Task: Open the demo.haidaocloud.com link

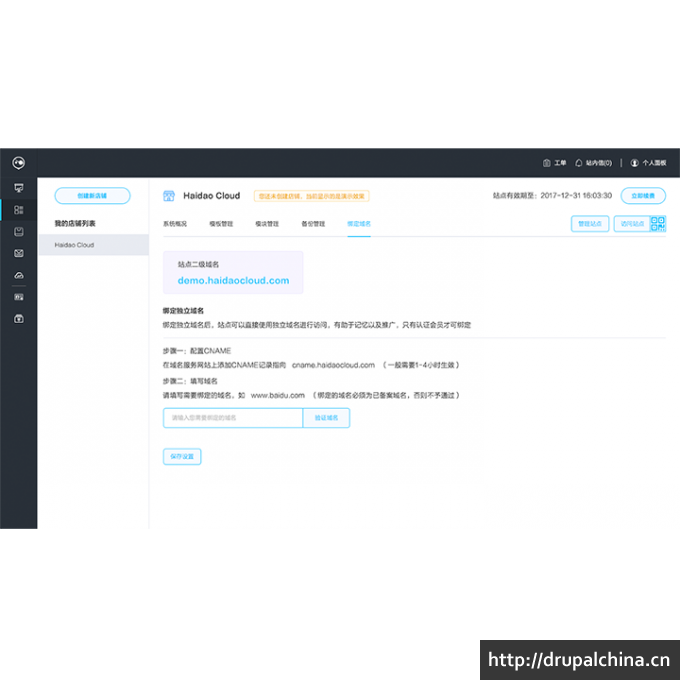Action: [x=233, y=281]
